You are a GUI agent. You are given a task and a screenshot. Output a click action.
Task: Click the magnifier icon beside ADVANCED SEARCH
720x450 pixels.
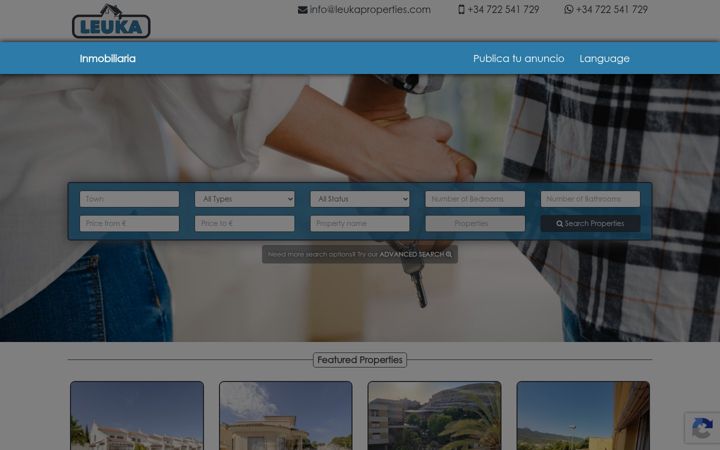point(449,254)
